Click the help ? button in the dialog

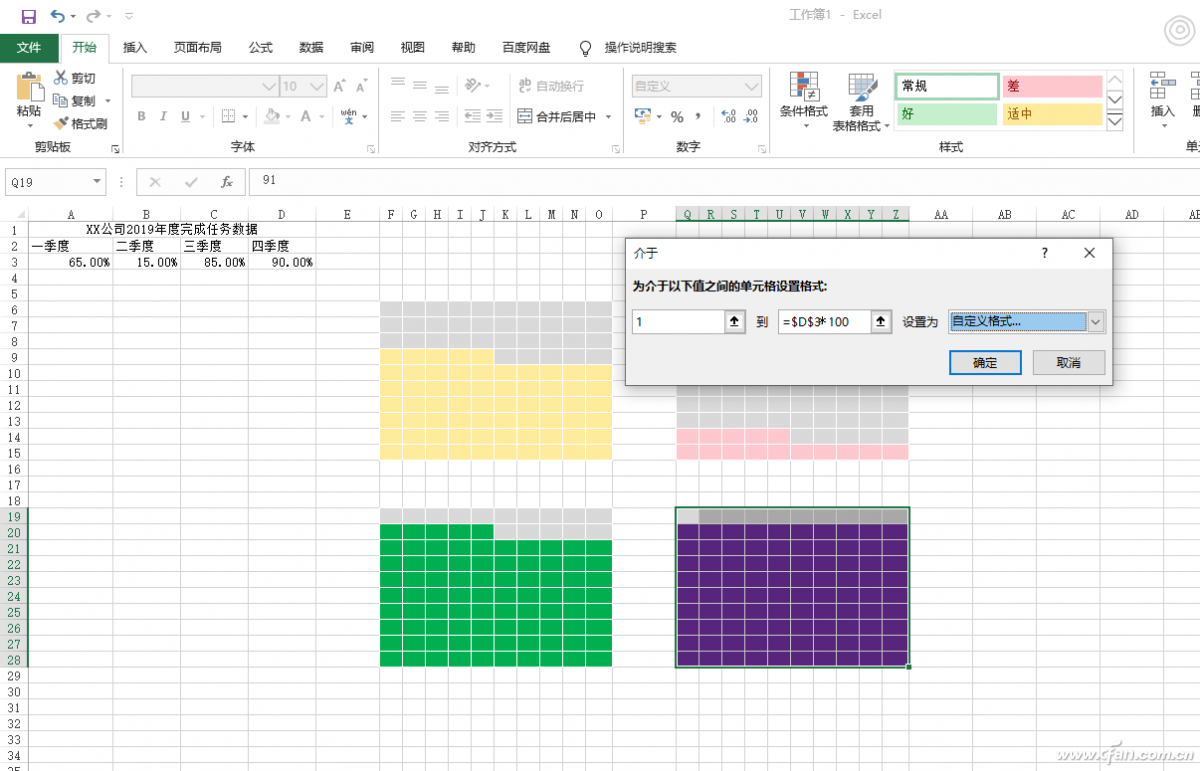(1044, 253)
